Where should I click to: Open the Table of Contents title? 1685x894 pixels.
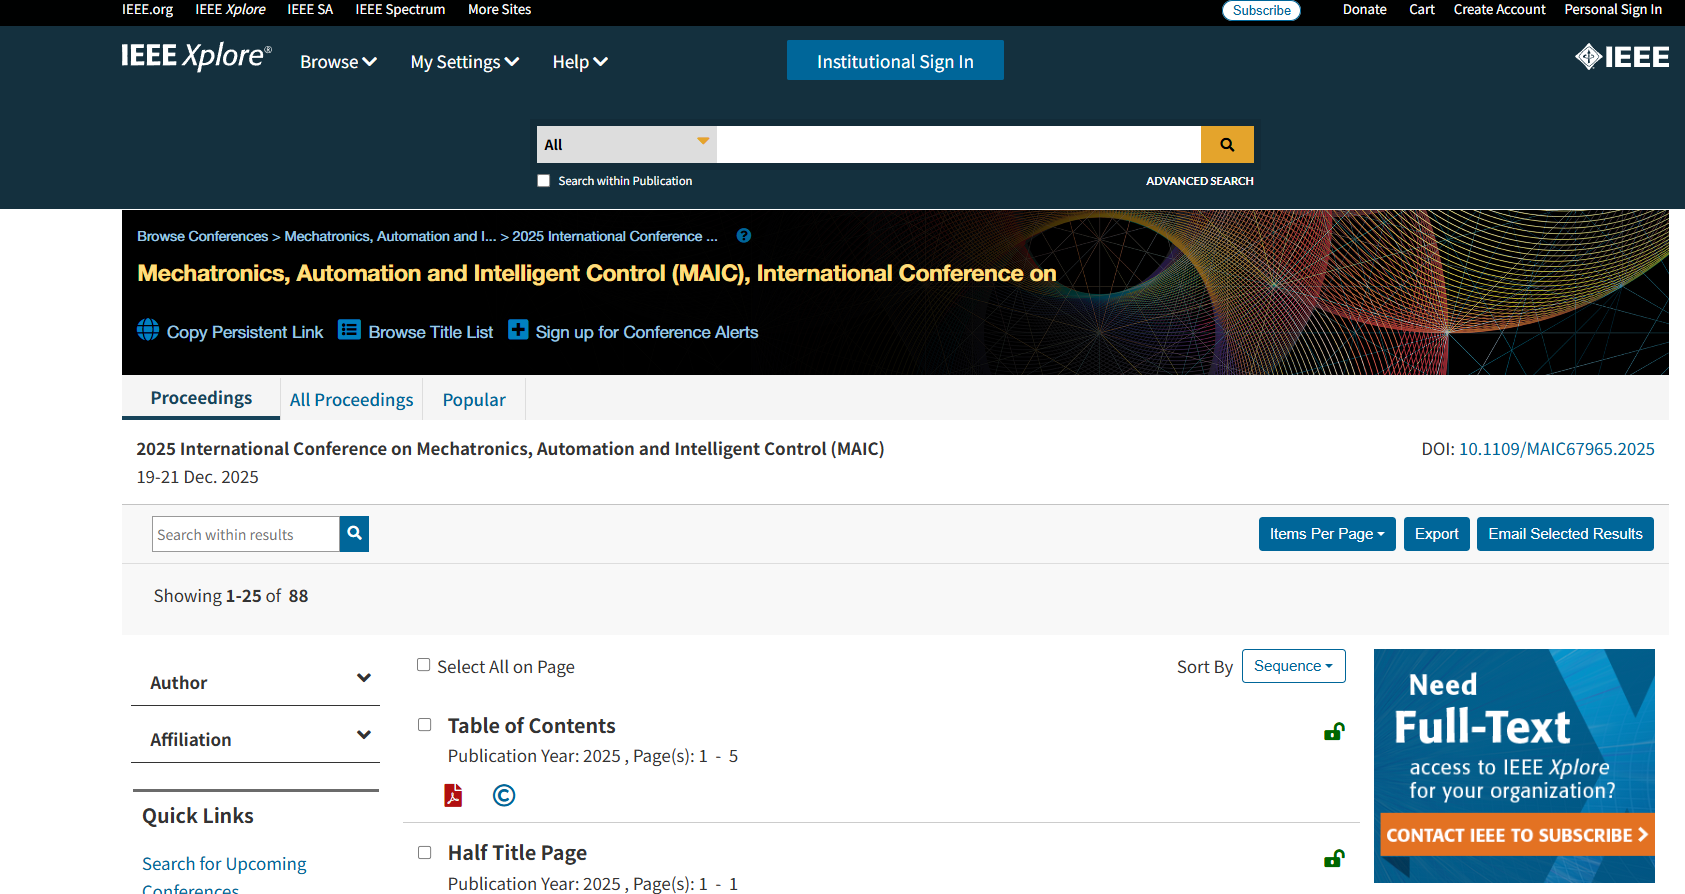(x=531, y=726)
